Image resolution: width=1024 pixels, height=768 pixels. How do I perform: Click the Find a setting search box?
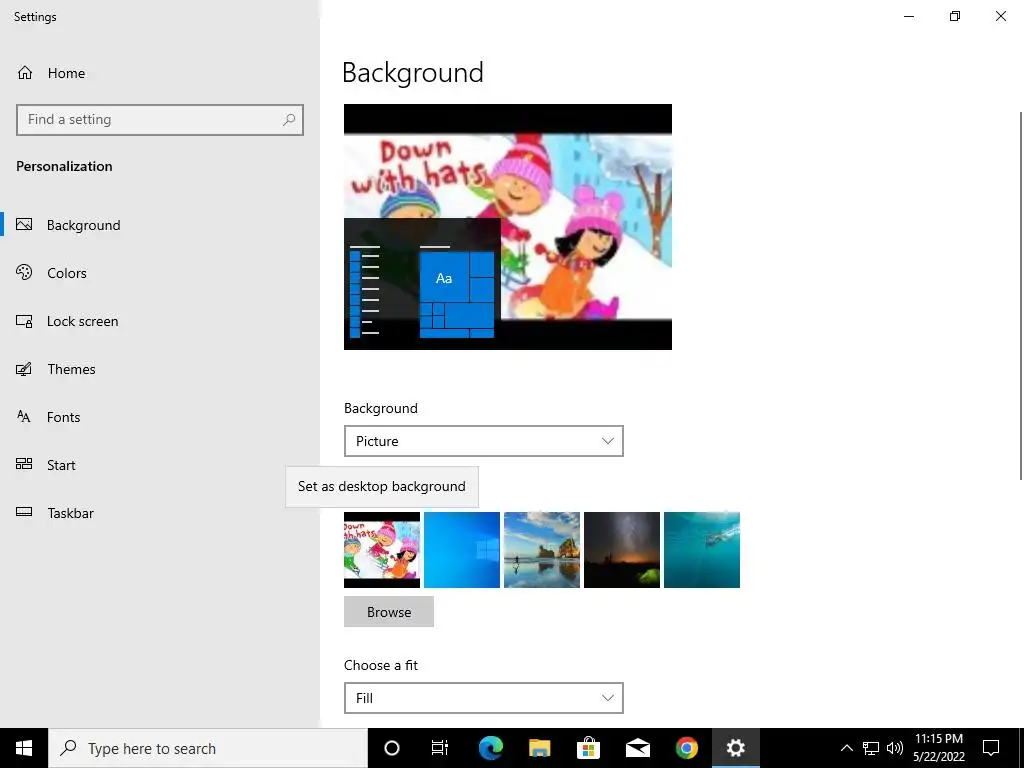coord(160,120)
